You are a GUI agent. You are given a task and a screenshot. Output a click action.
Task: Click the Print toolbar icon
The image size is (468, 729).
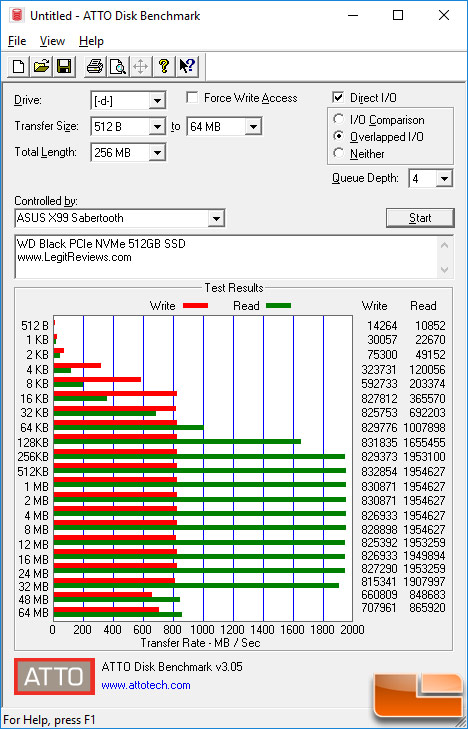point(95,66)
